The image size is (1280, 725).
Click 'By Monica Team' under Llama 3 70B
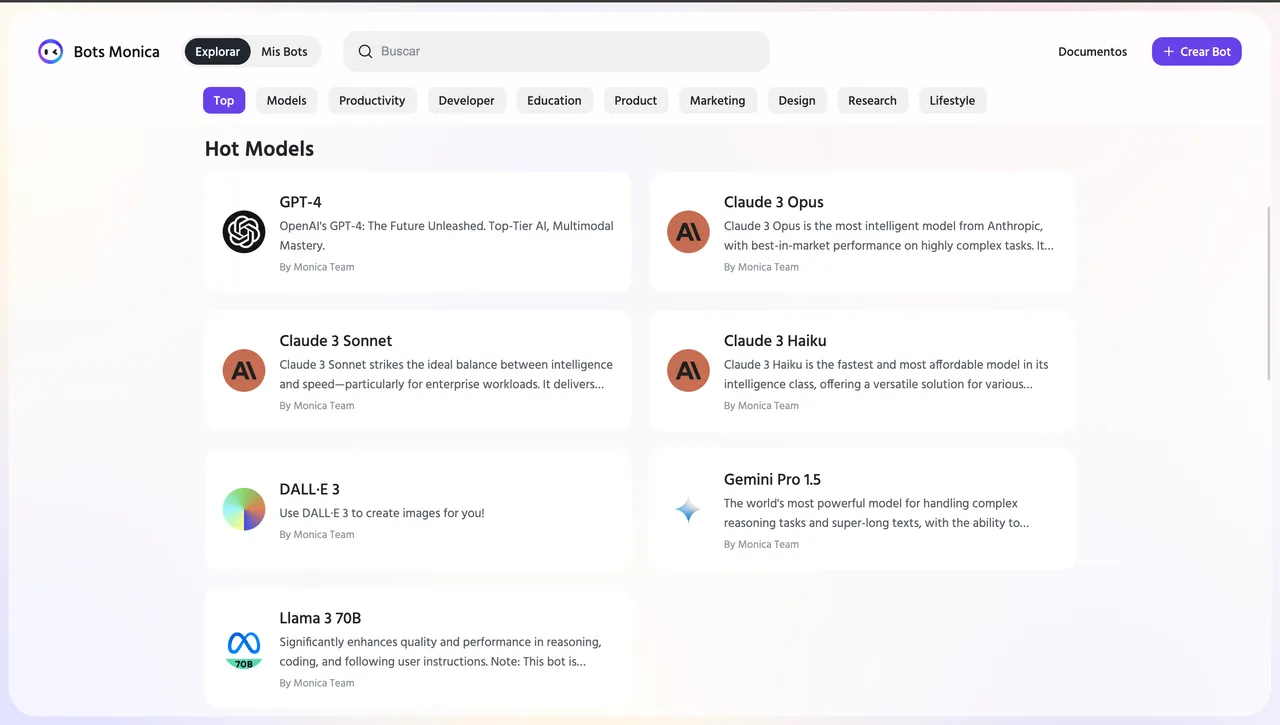pyautogui.click(x=317, y=683)
